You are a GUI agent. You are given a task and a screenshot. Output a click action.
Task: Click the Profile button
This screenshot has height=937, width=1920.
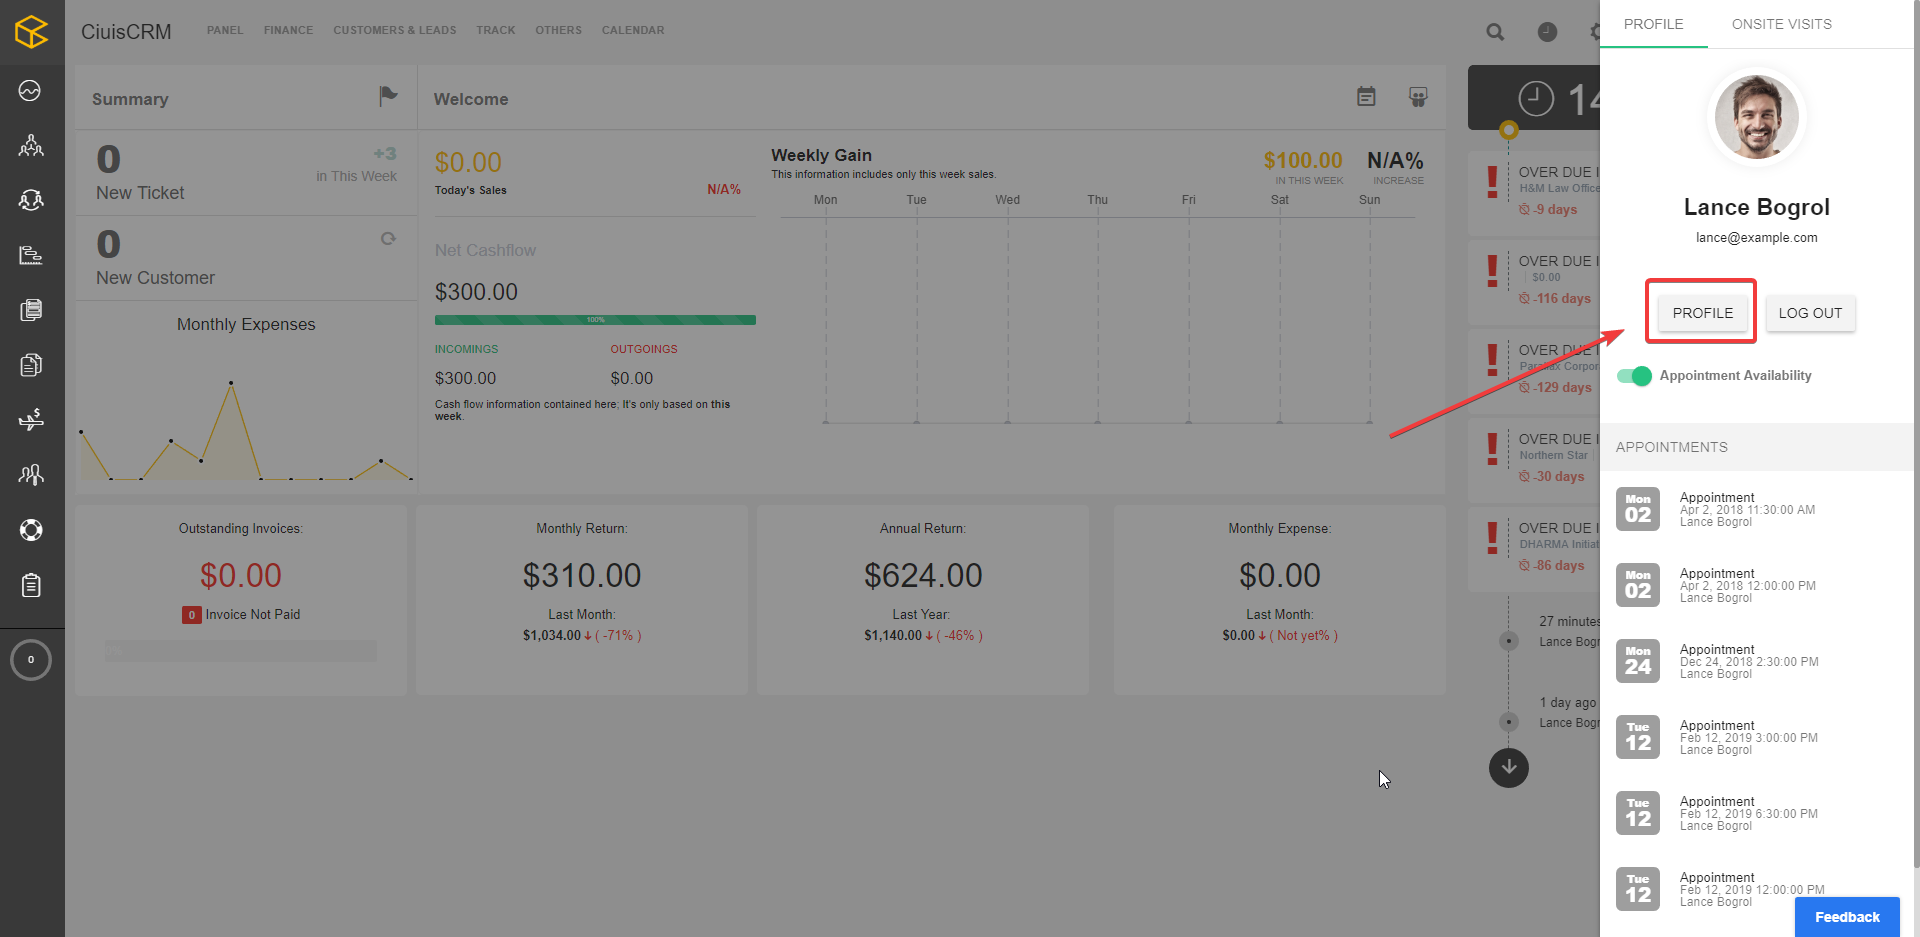tap(1702, 313)
